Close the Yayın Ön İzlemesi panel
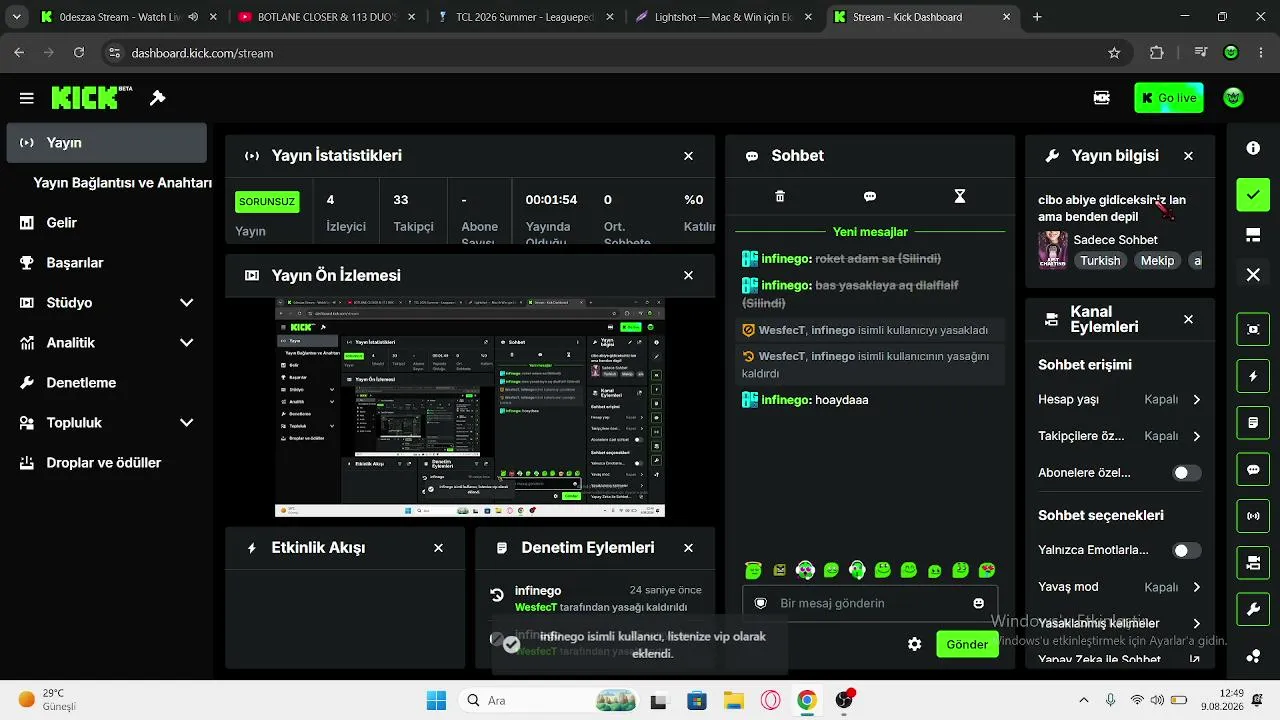 coord(688,275)
